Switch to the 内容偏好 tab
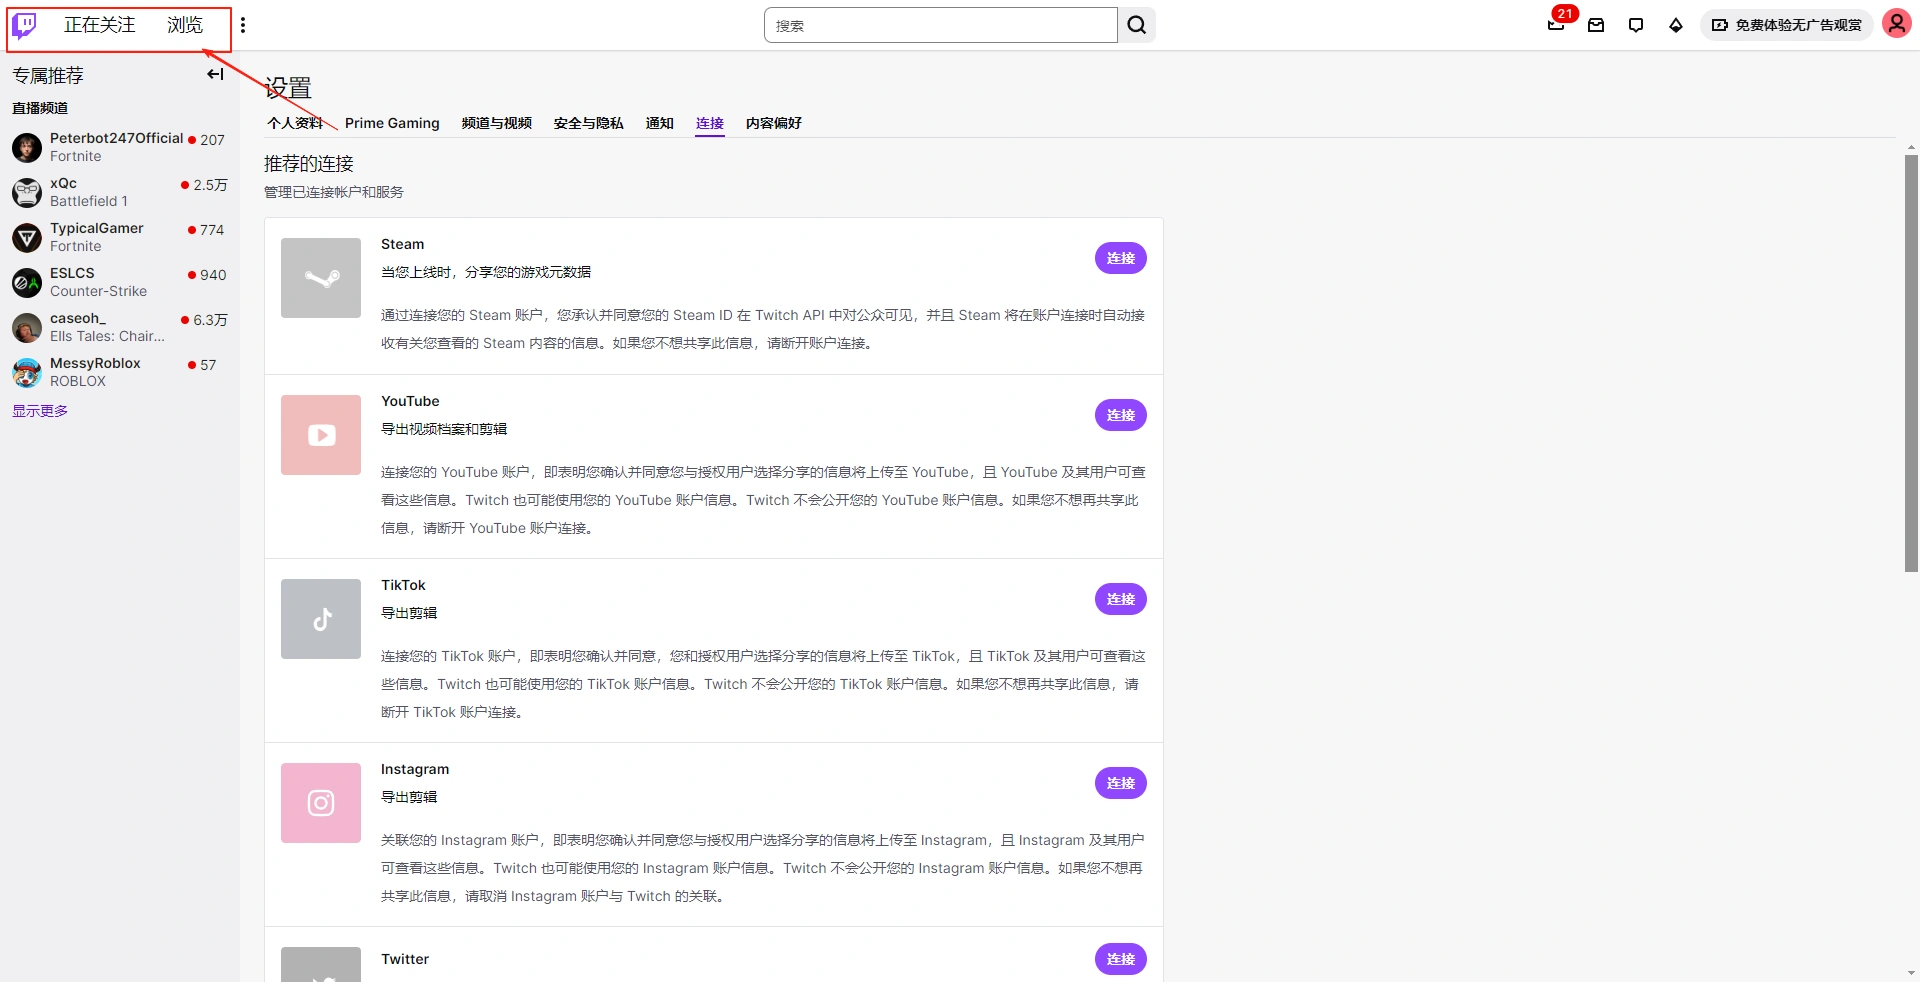This screenshot has width=1920, height=982. tap(774, 123)
